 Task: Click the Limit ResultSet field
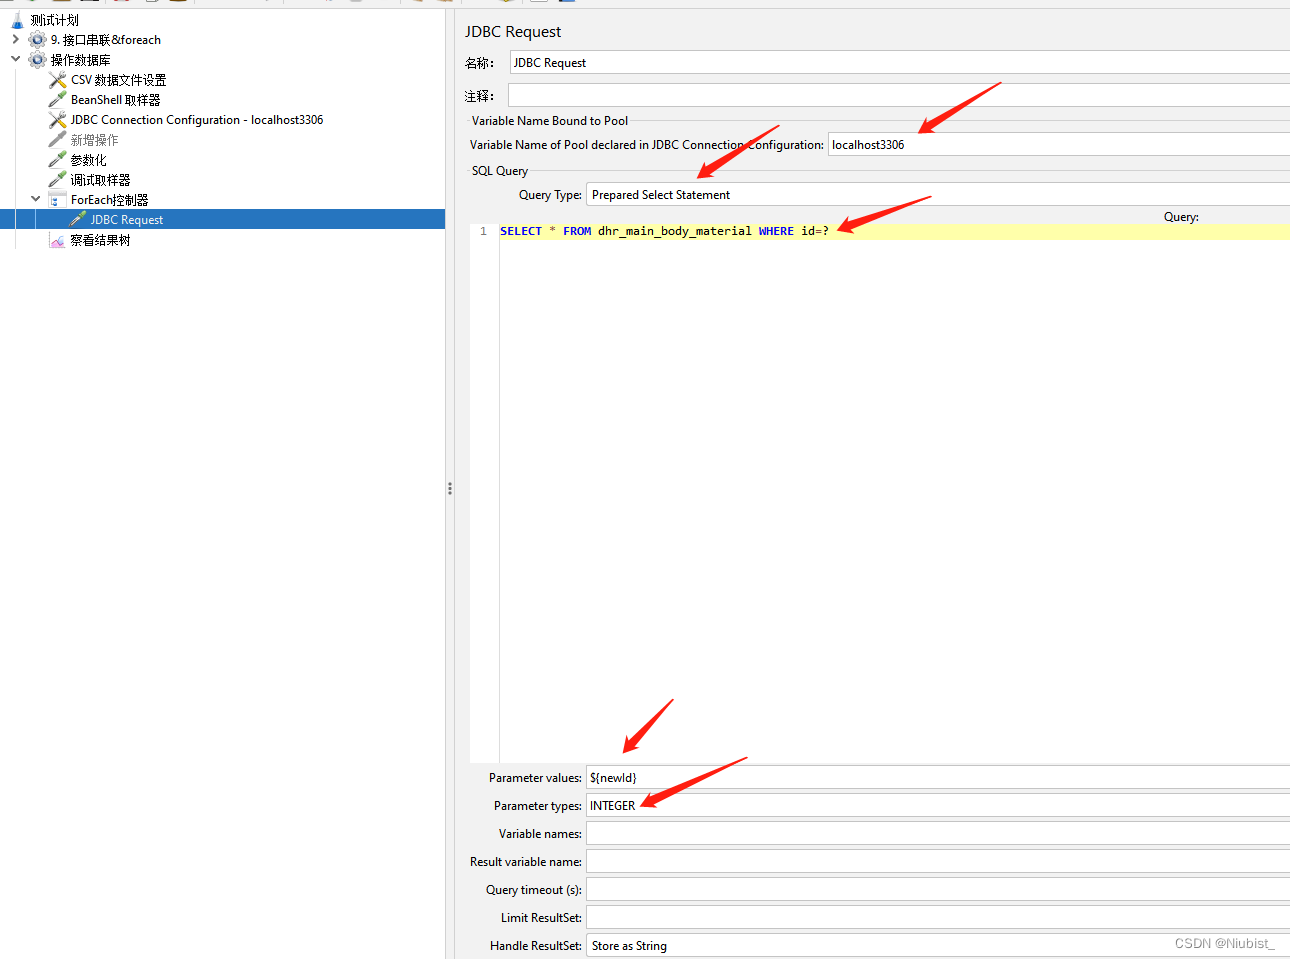938,917
